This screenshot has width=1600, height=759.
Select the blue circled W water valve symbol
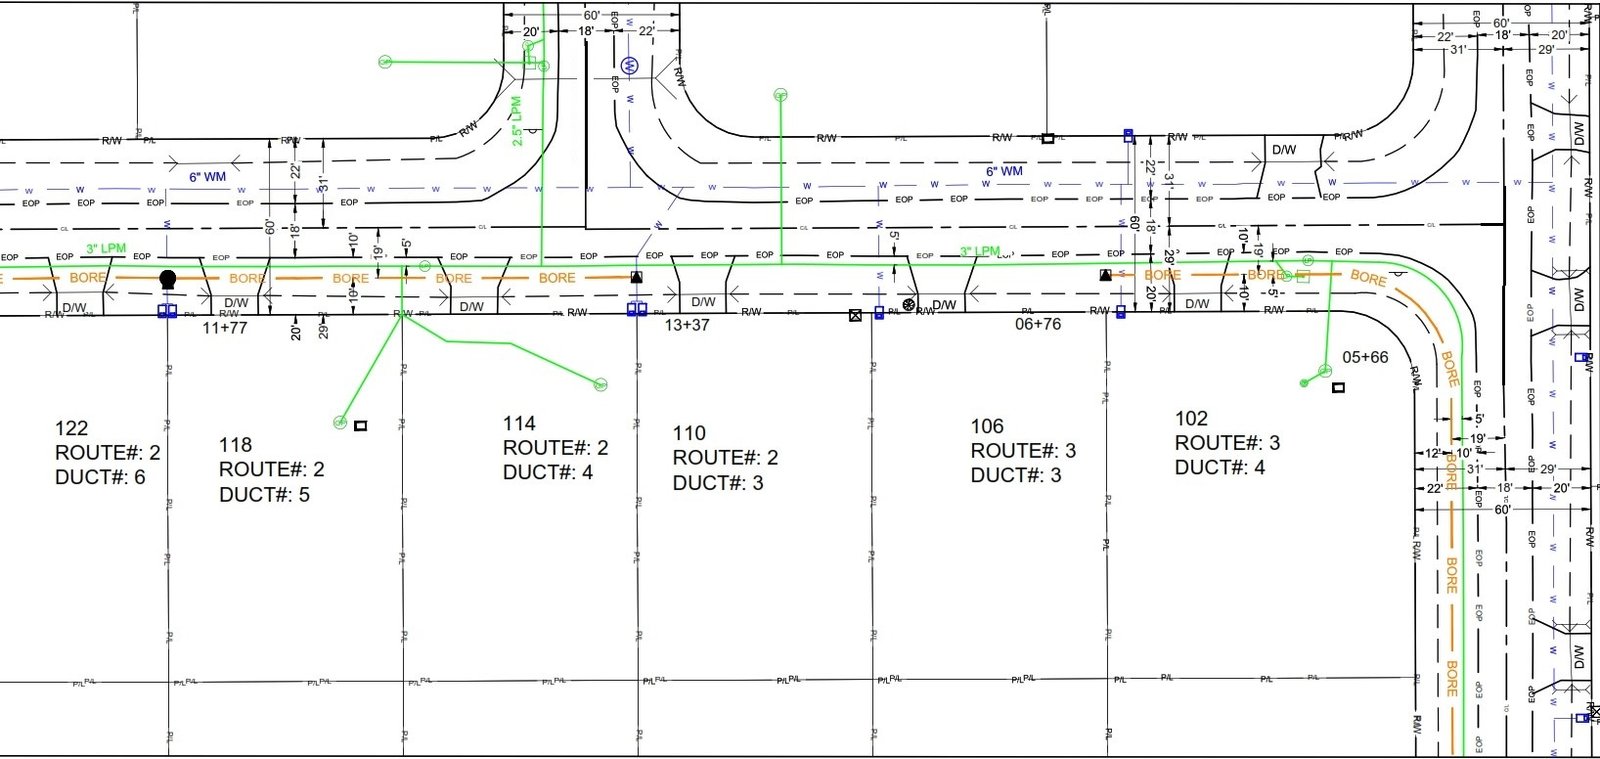pos(629,66)
